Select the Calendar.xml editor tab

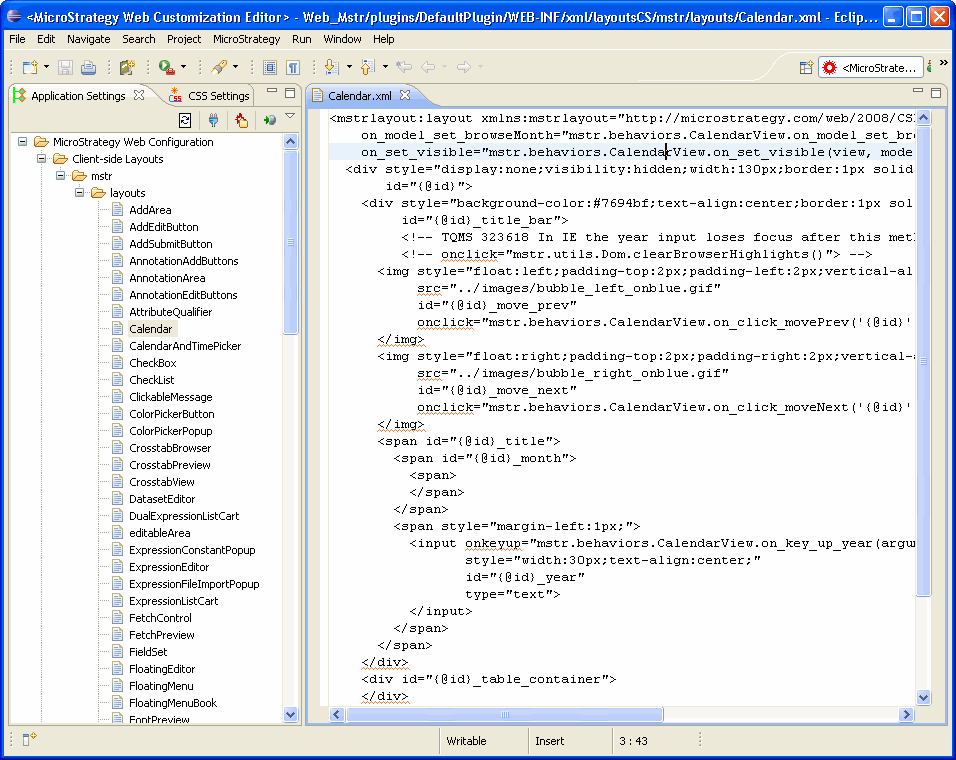(360, 96)
